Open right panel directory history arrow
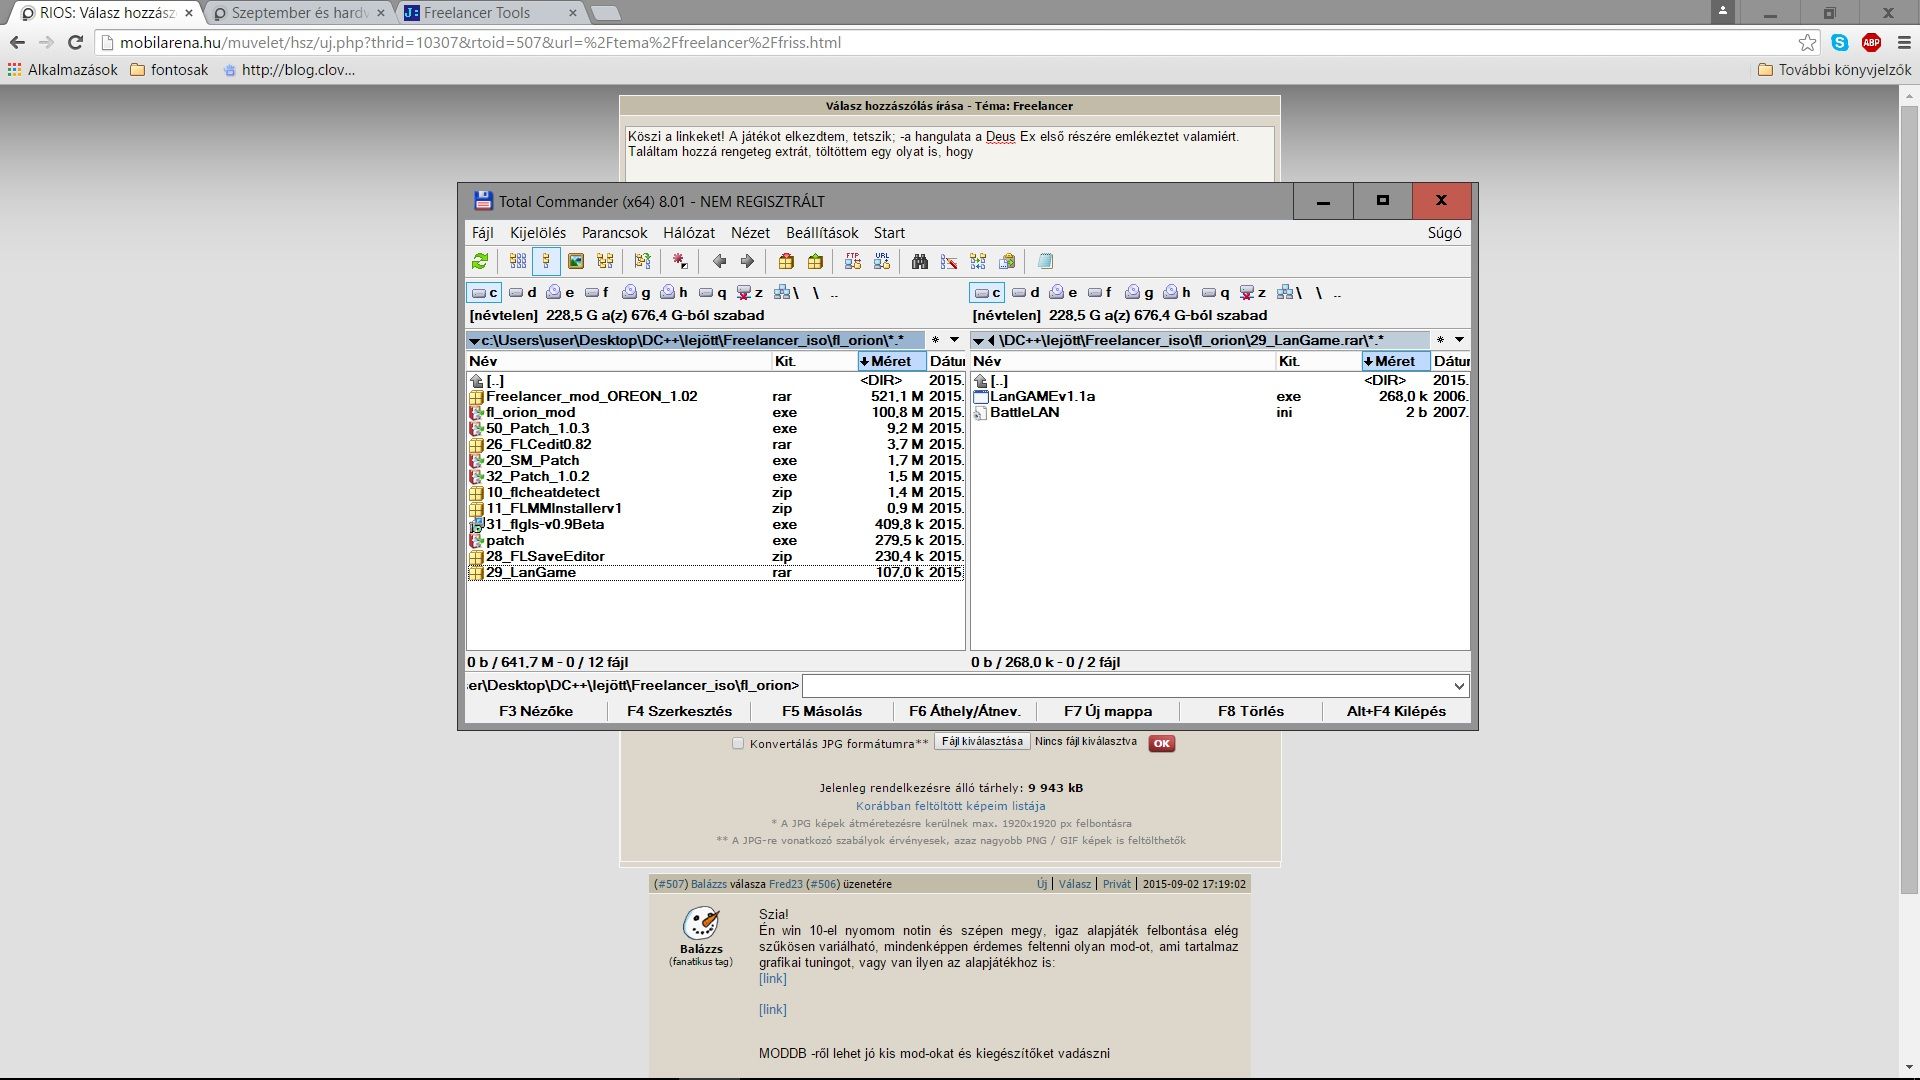Screen dimensions: 1920x1080 click(1459, 340)
